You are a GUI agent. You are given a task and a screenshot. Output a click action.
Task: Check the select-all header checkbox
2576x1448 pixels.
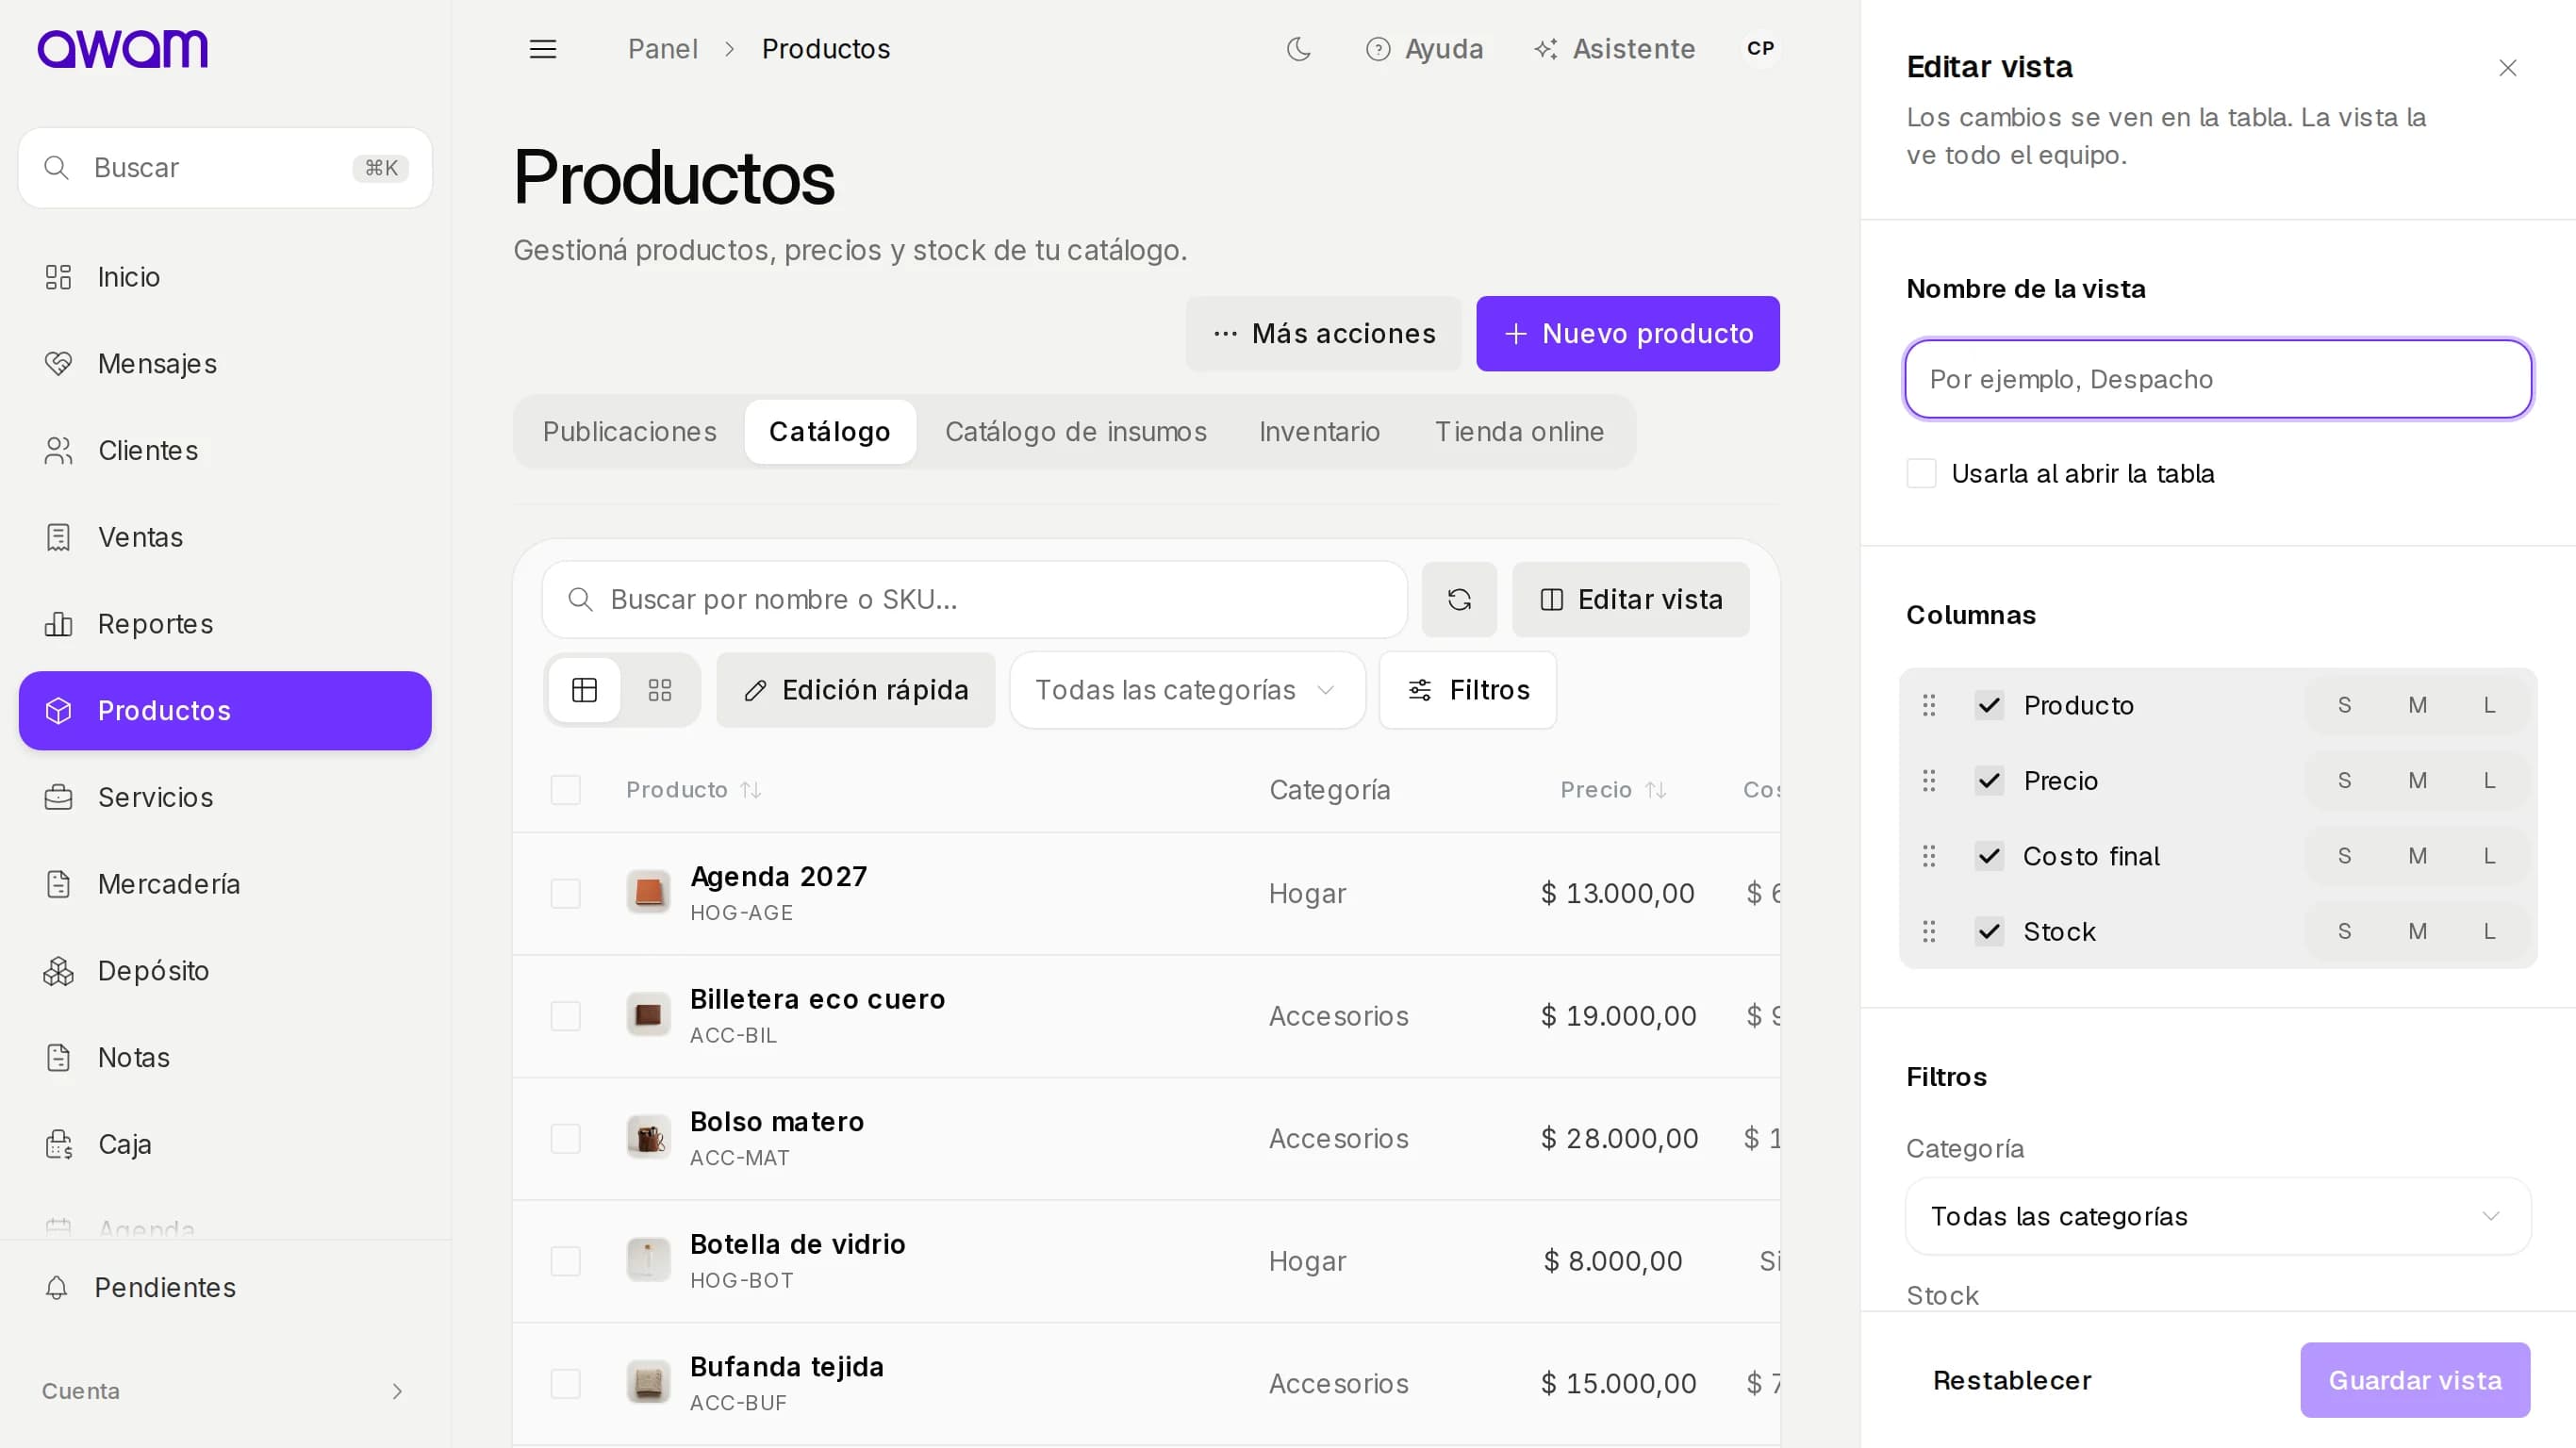click(566, 790)
